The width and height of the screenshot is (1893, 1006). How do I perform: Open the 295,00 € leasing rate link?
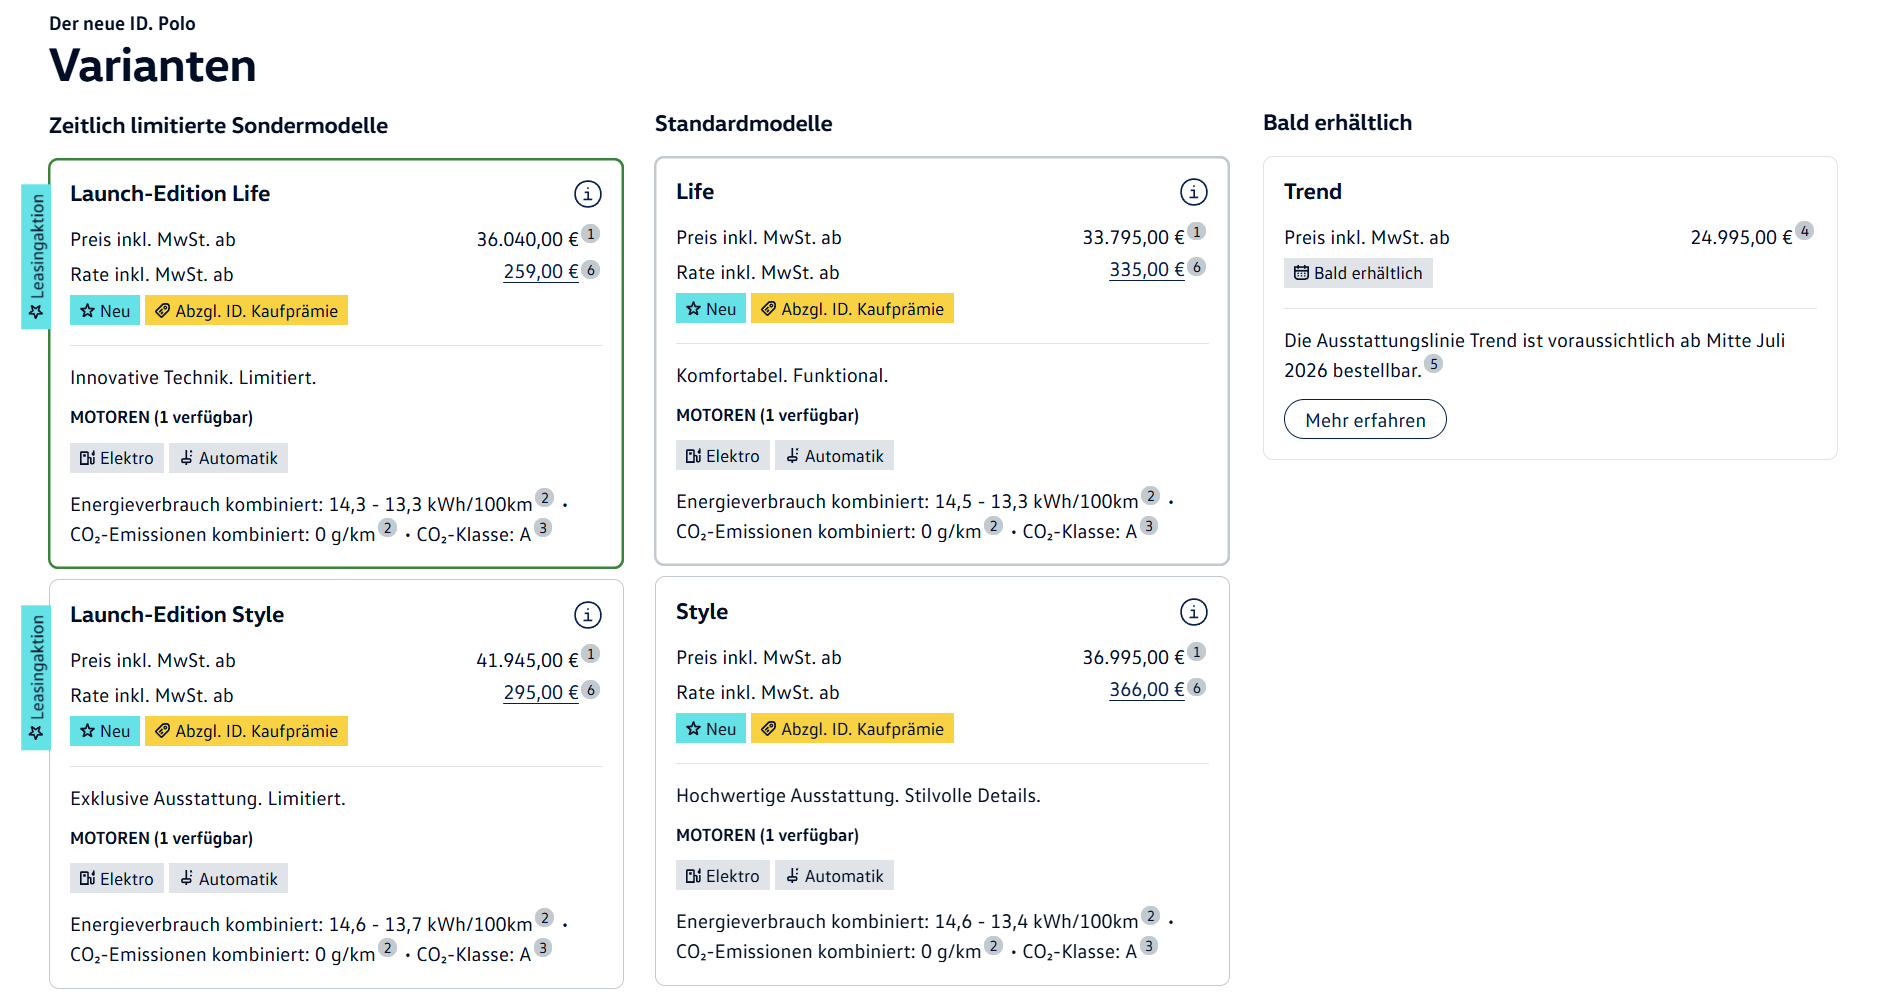point(540,693)
